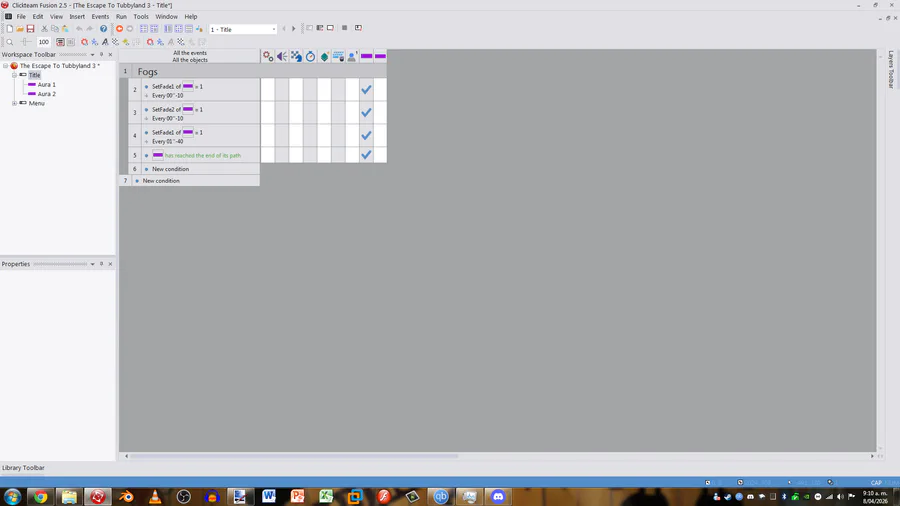Toggle checkmark action in event row 5

pyautogui.click(x=366, y=155)
